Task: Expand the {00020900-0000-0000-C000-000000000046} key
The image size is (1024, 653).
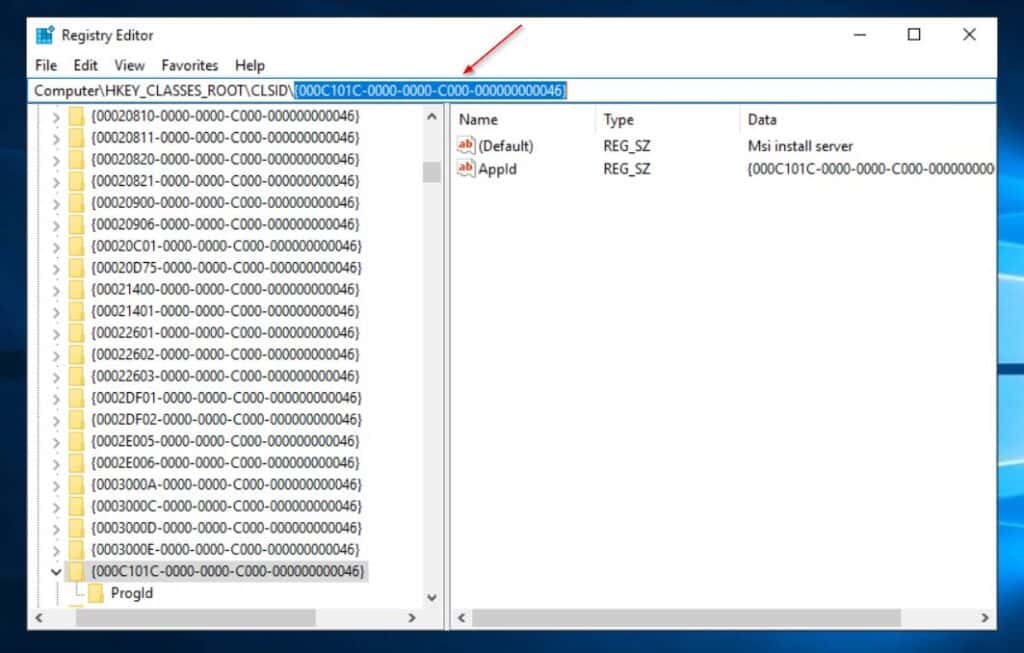Action: coord(56,203)
